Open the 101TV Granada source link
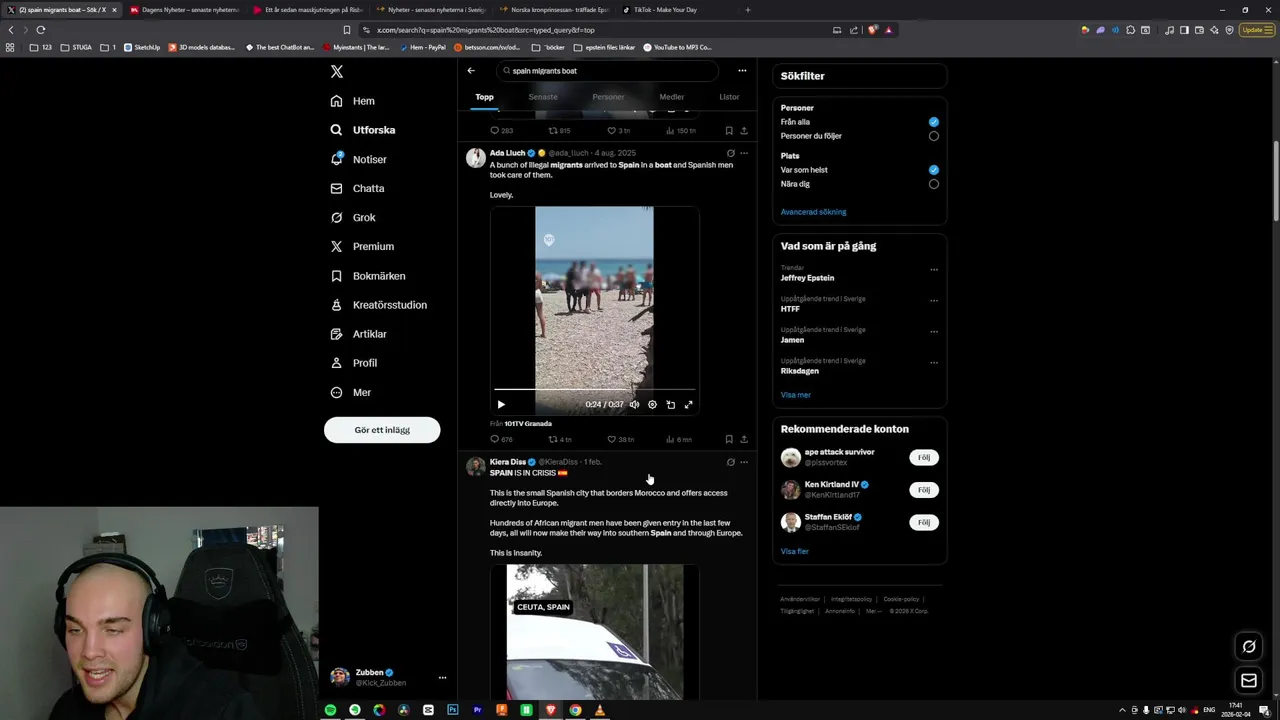This screenshot has width=1280, height=720. tap(528, 424)
